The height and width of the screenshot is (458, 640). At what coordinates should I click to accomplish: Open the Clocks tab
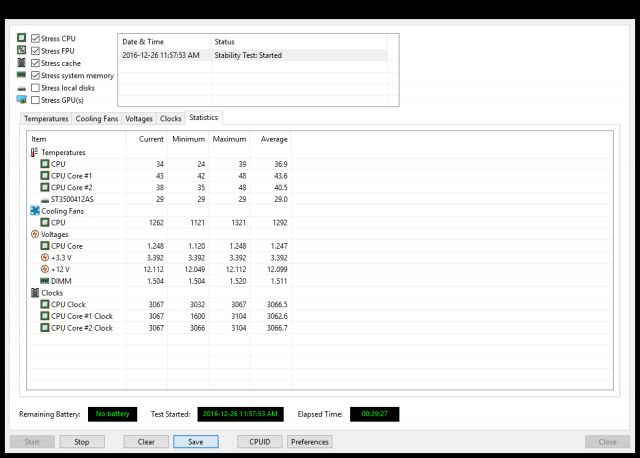click(170, 118)
